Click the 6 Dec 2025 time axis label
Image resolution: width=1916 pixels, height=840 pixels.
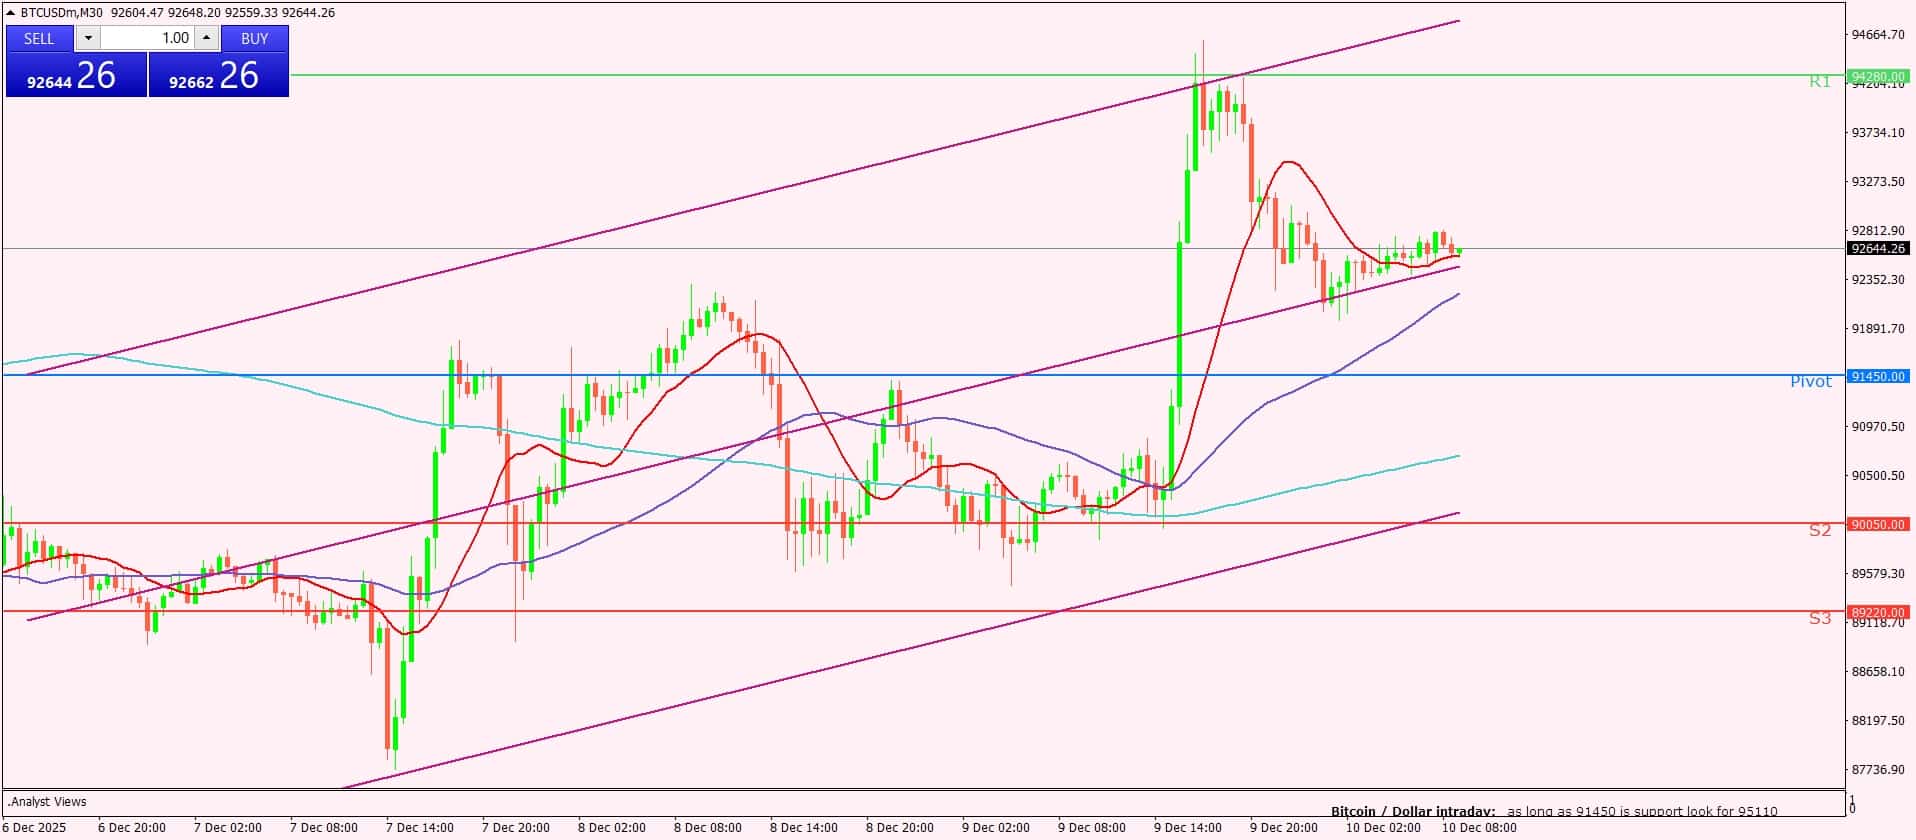pos(35,827)
